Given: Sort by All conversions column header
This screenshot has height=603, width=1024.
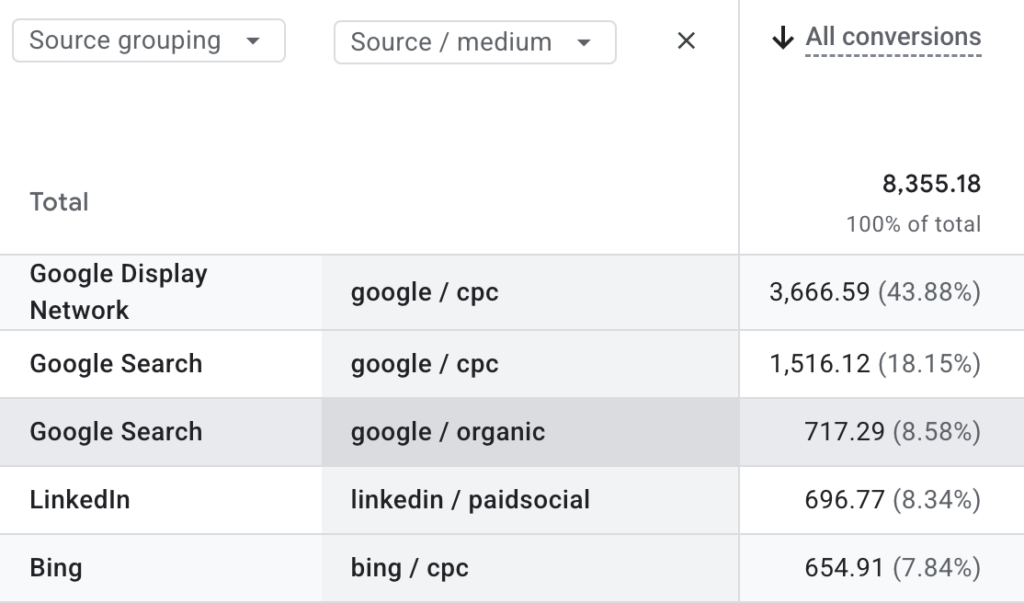Looking at the screenshot, I should [x=893, y=37].
